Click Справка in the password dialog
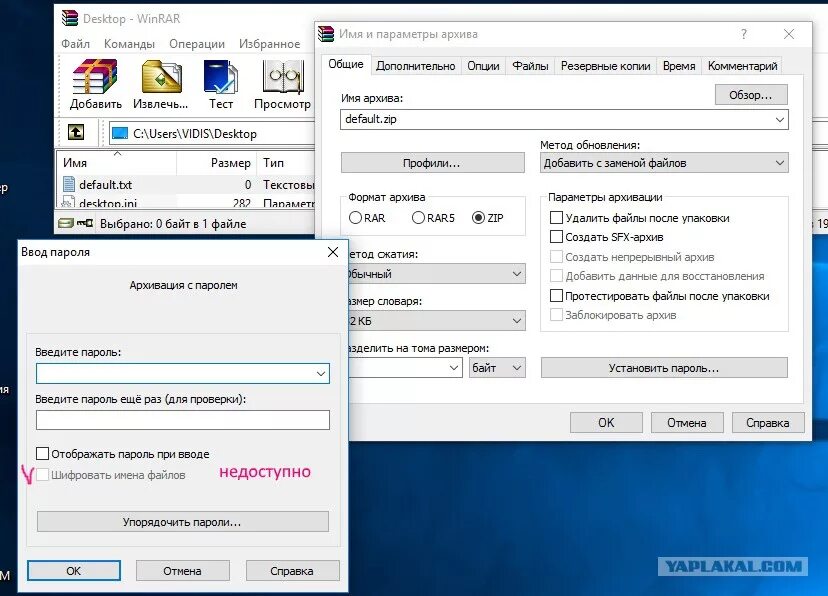Screen dimensions: 828x596 click(292, 571)
